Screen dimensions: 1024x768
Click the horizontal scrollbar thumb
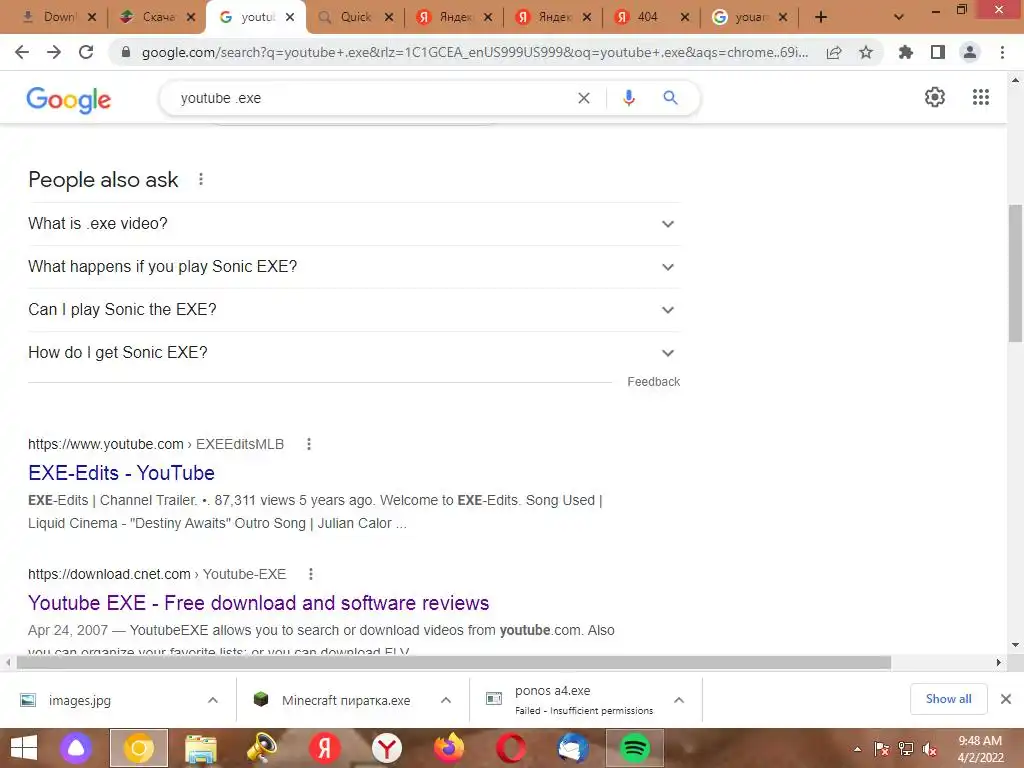point(454,662)
